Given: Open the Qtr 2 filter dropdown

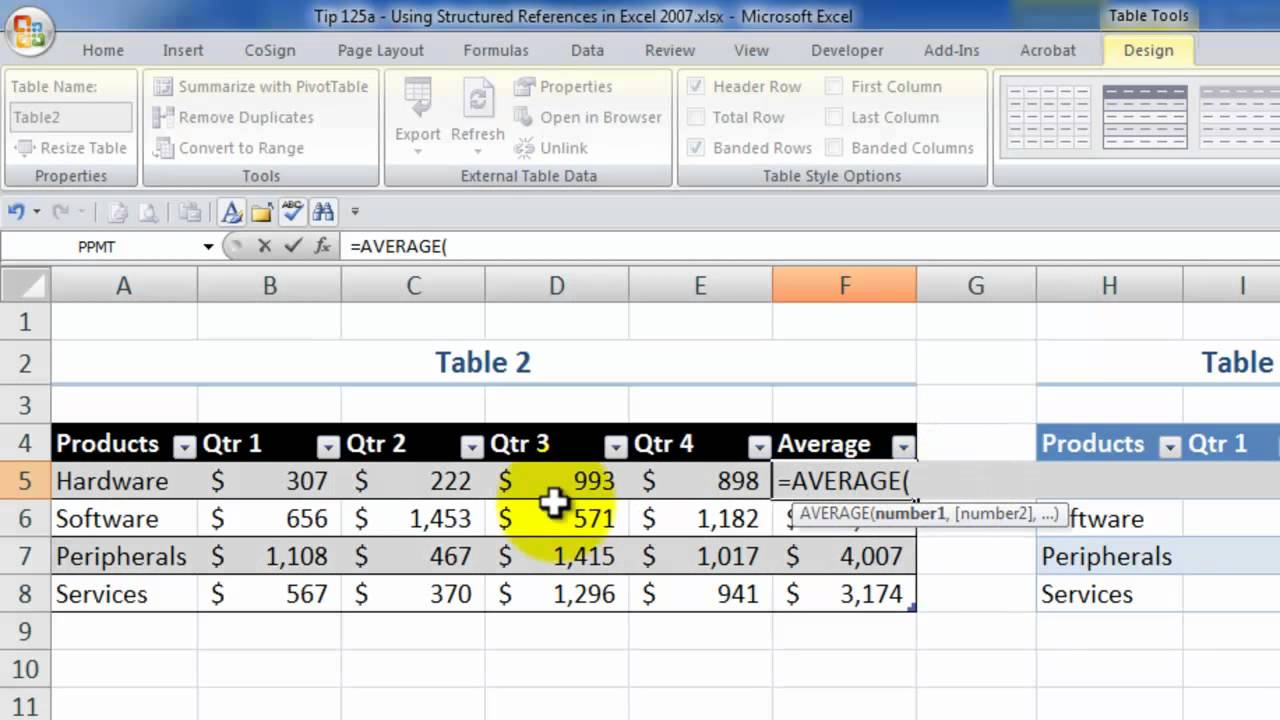Looking at the screenshot, I should pyautogui.click(x=472, y=447).
